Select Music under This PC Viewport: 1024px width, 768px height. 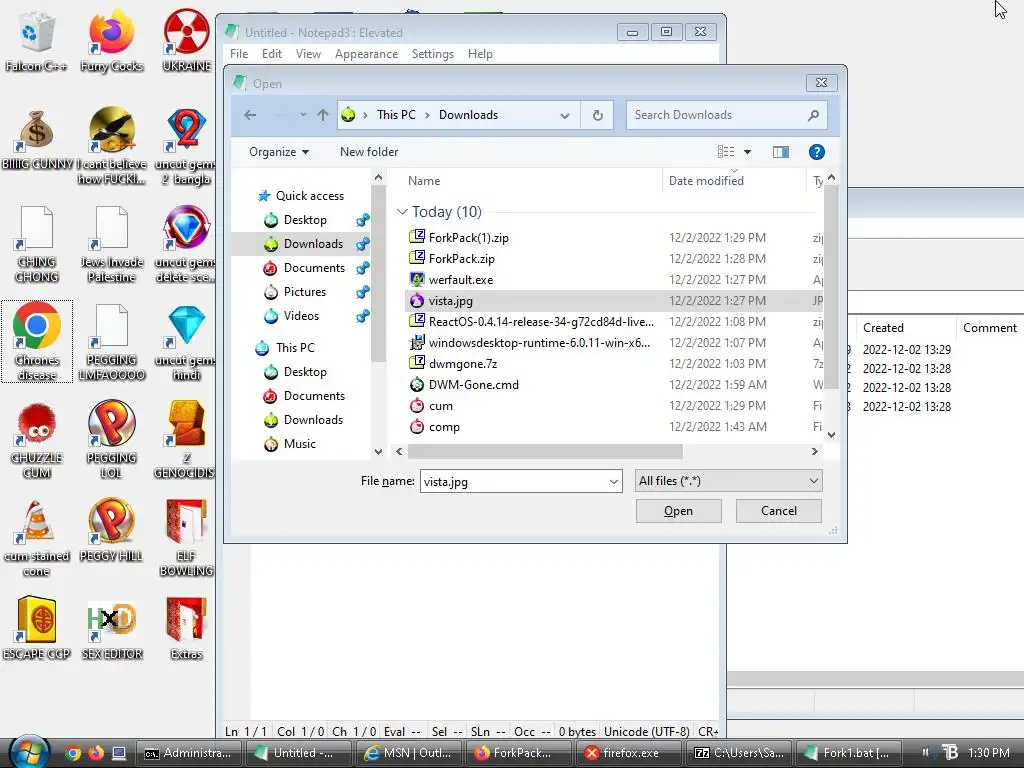pos(299,444)
